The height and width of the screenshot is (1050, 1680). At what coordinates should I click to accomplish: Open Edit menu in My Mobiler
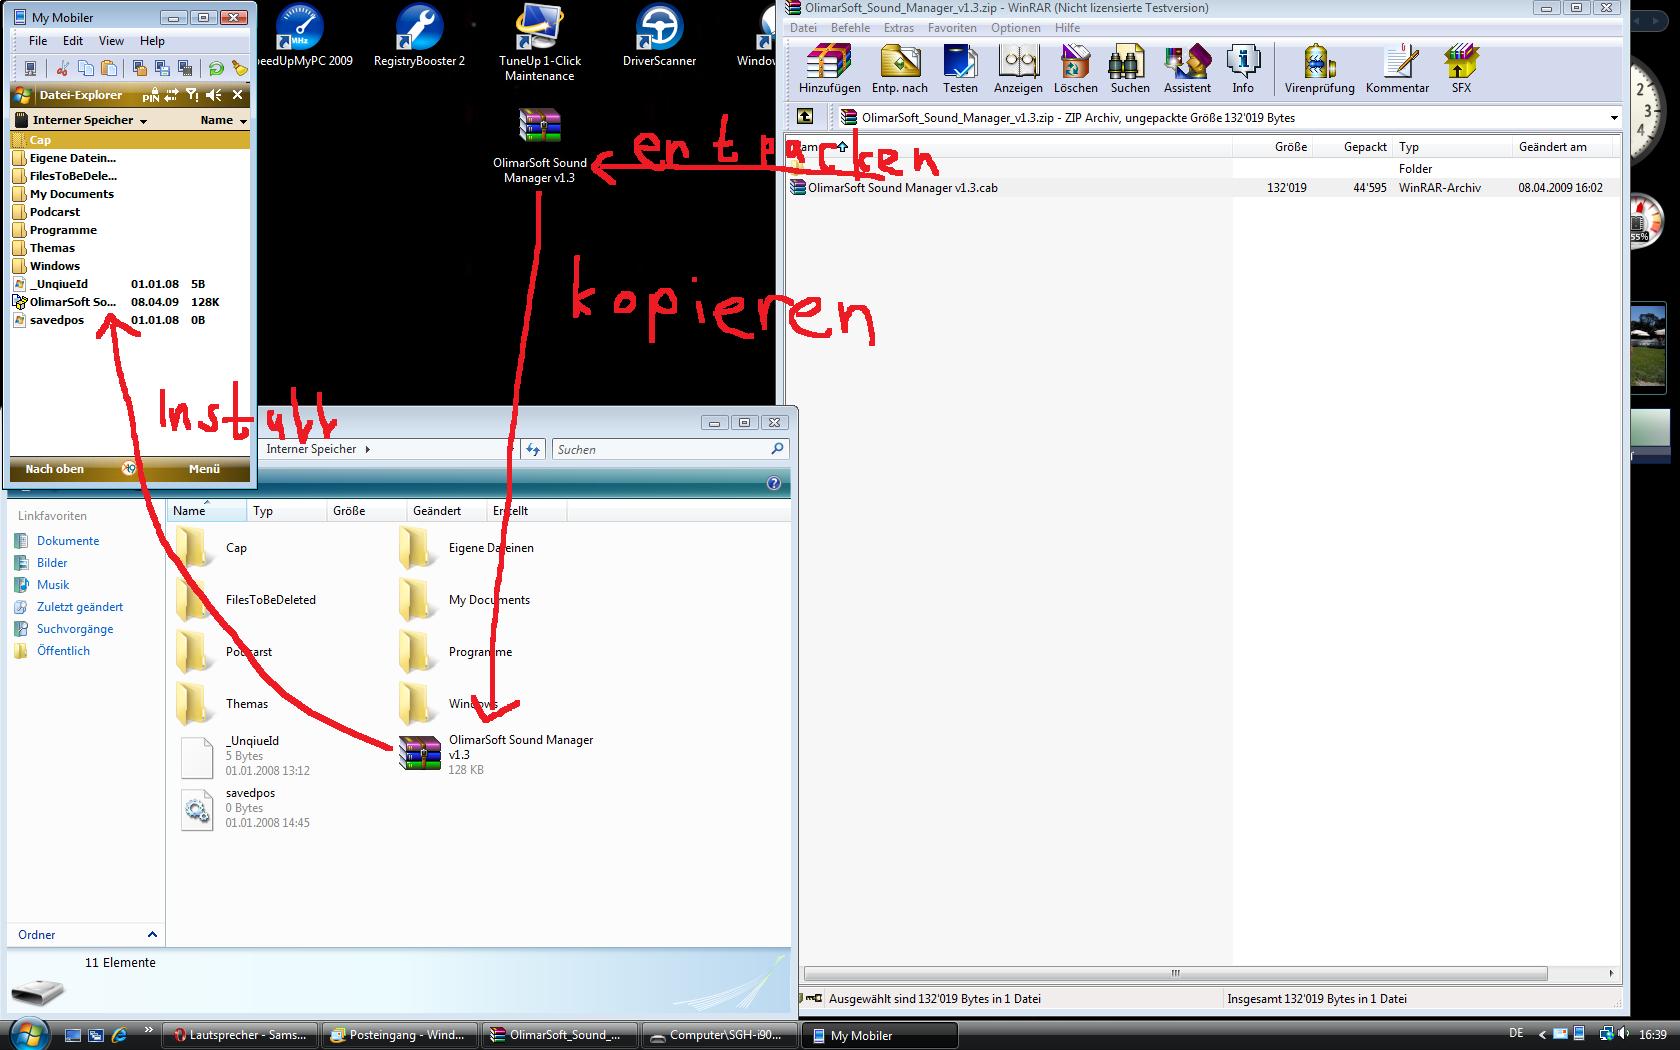pyautogui.click(x=73, y=41)
